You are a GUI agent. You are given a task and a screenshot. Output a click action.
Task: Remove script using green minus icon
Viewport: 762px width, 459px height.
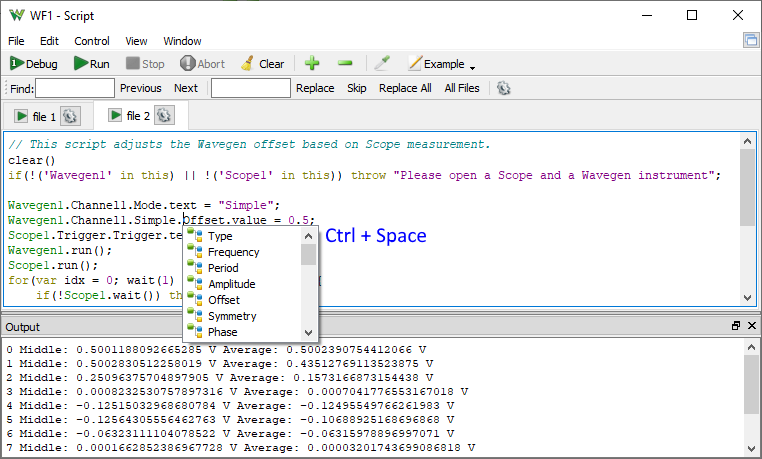[x=345, y=63]
